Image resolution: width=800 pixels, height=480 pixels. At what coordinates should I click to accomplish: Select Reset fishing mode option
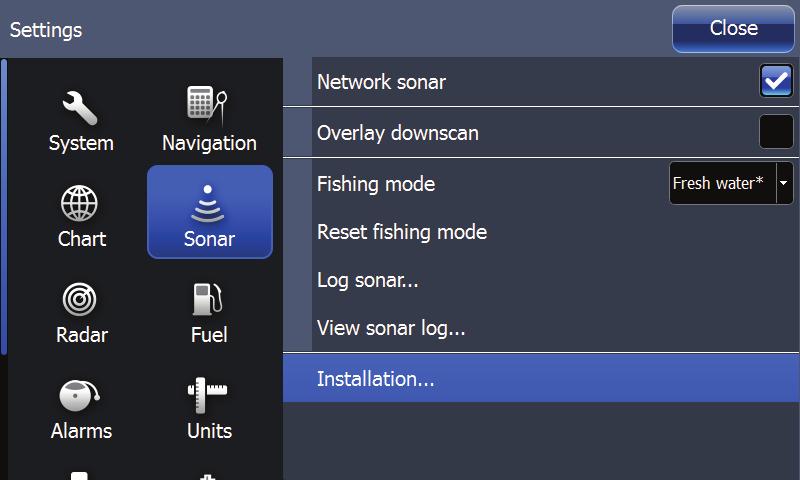pos(402,232)
